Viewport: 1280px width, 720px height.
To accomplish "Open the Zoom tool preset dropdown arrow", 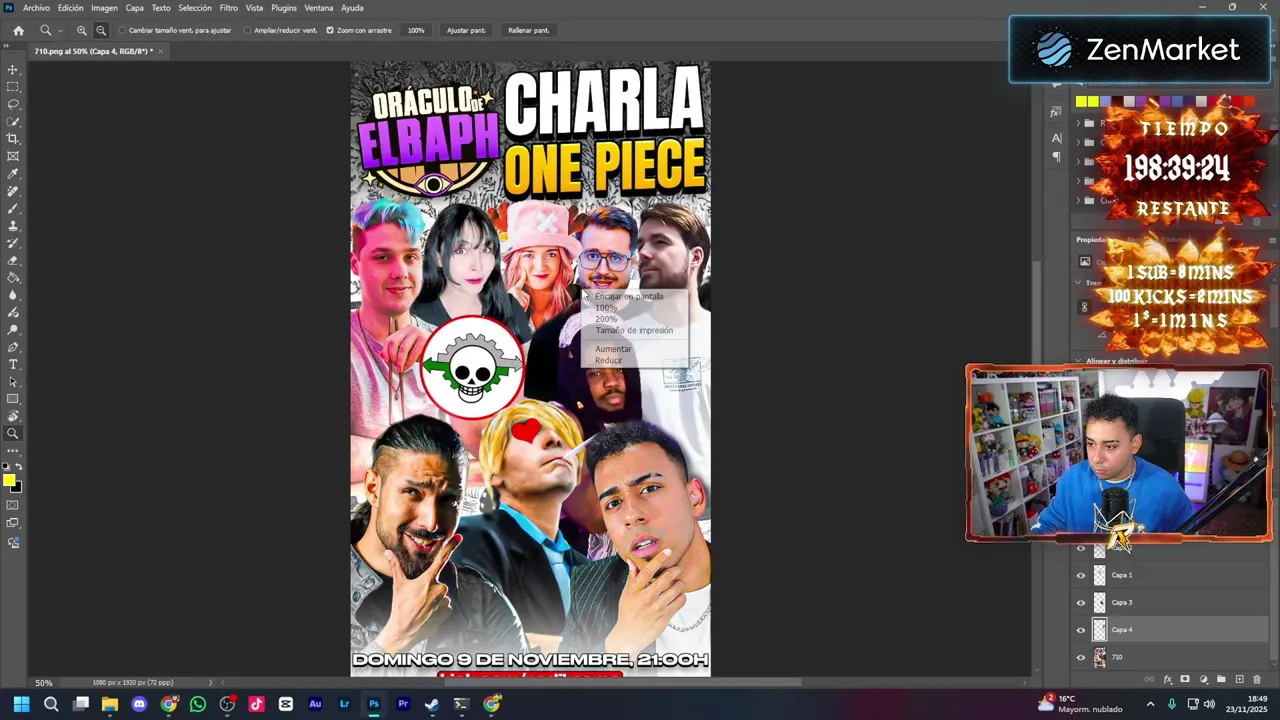I will click(x=60, y=31).
